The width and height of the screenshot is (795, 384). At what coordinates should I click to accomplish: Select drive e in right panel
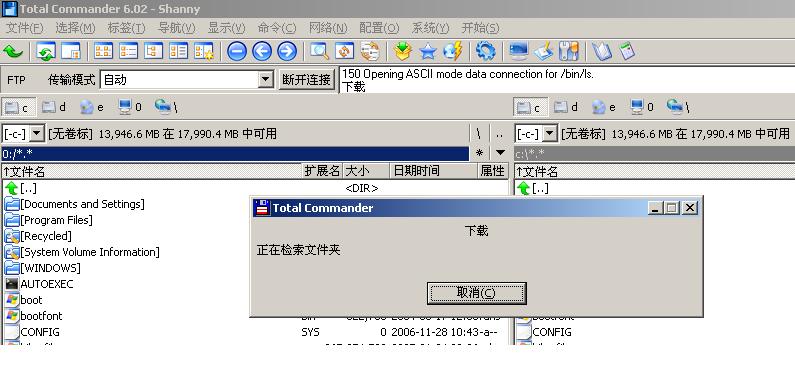(x=604, y=107)
